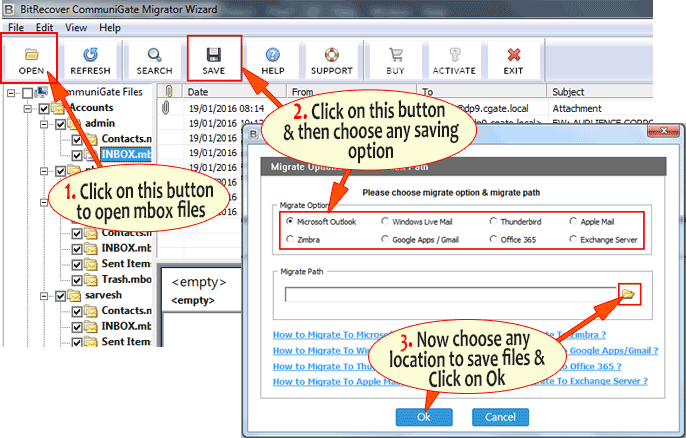
Task: Sort emails by the Subject column header
Action: pos(599,91)
